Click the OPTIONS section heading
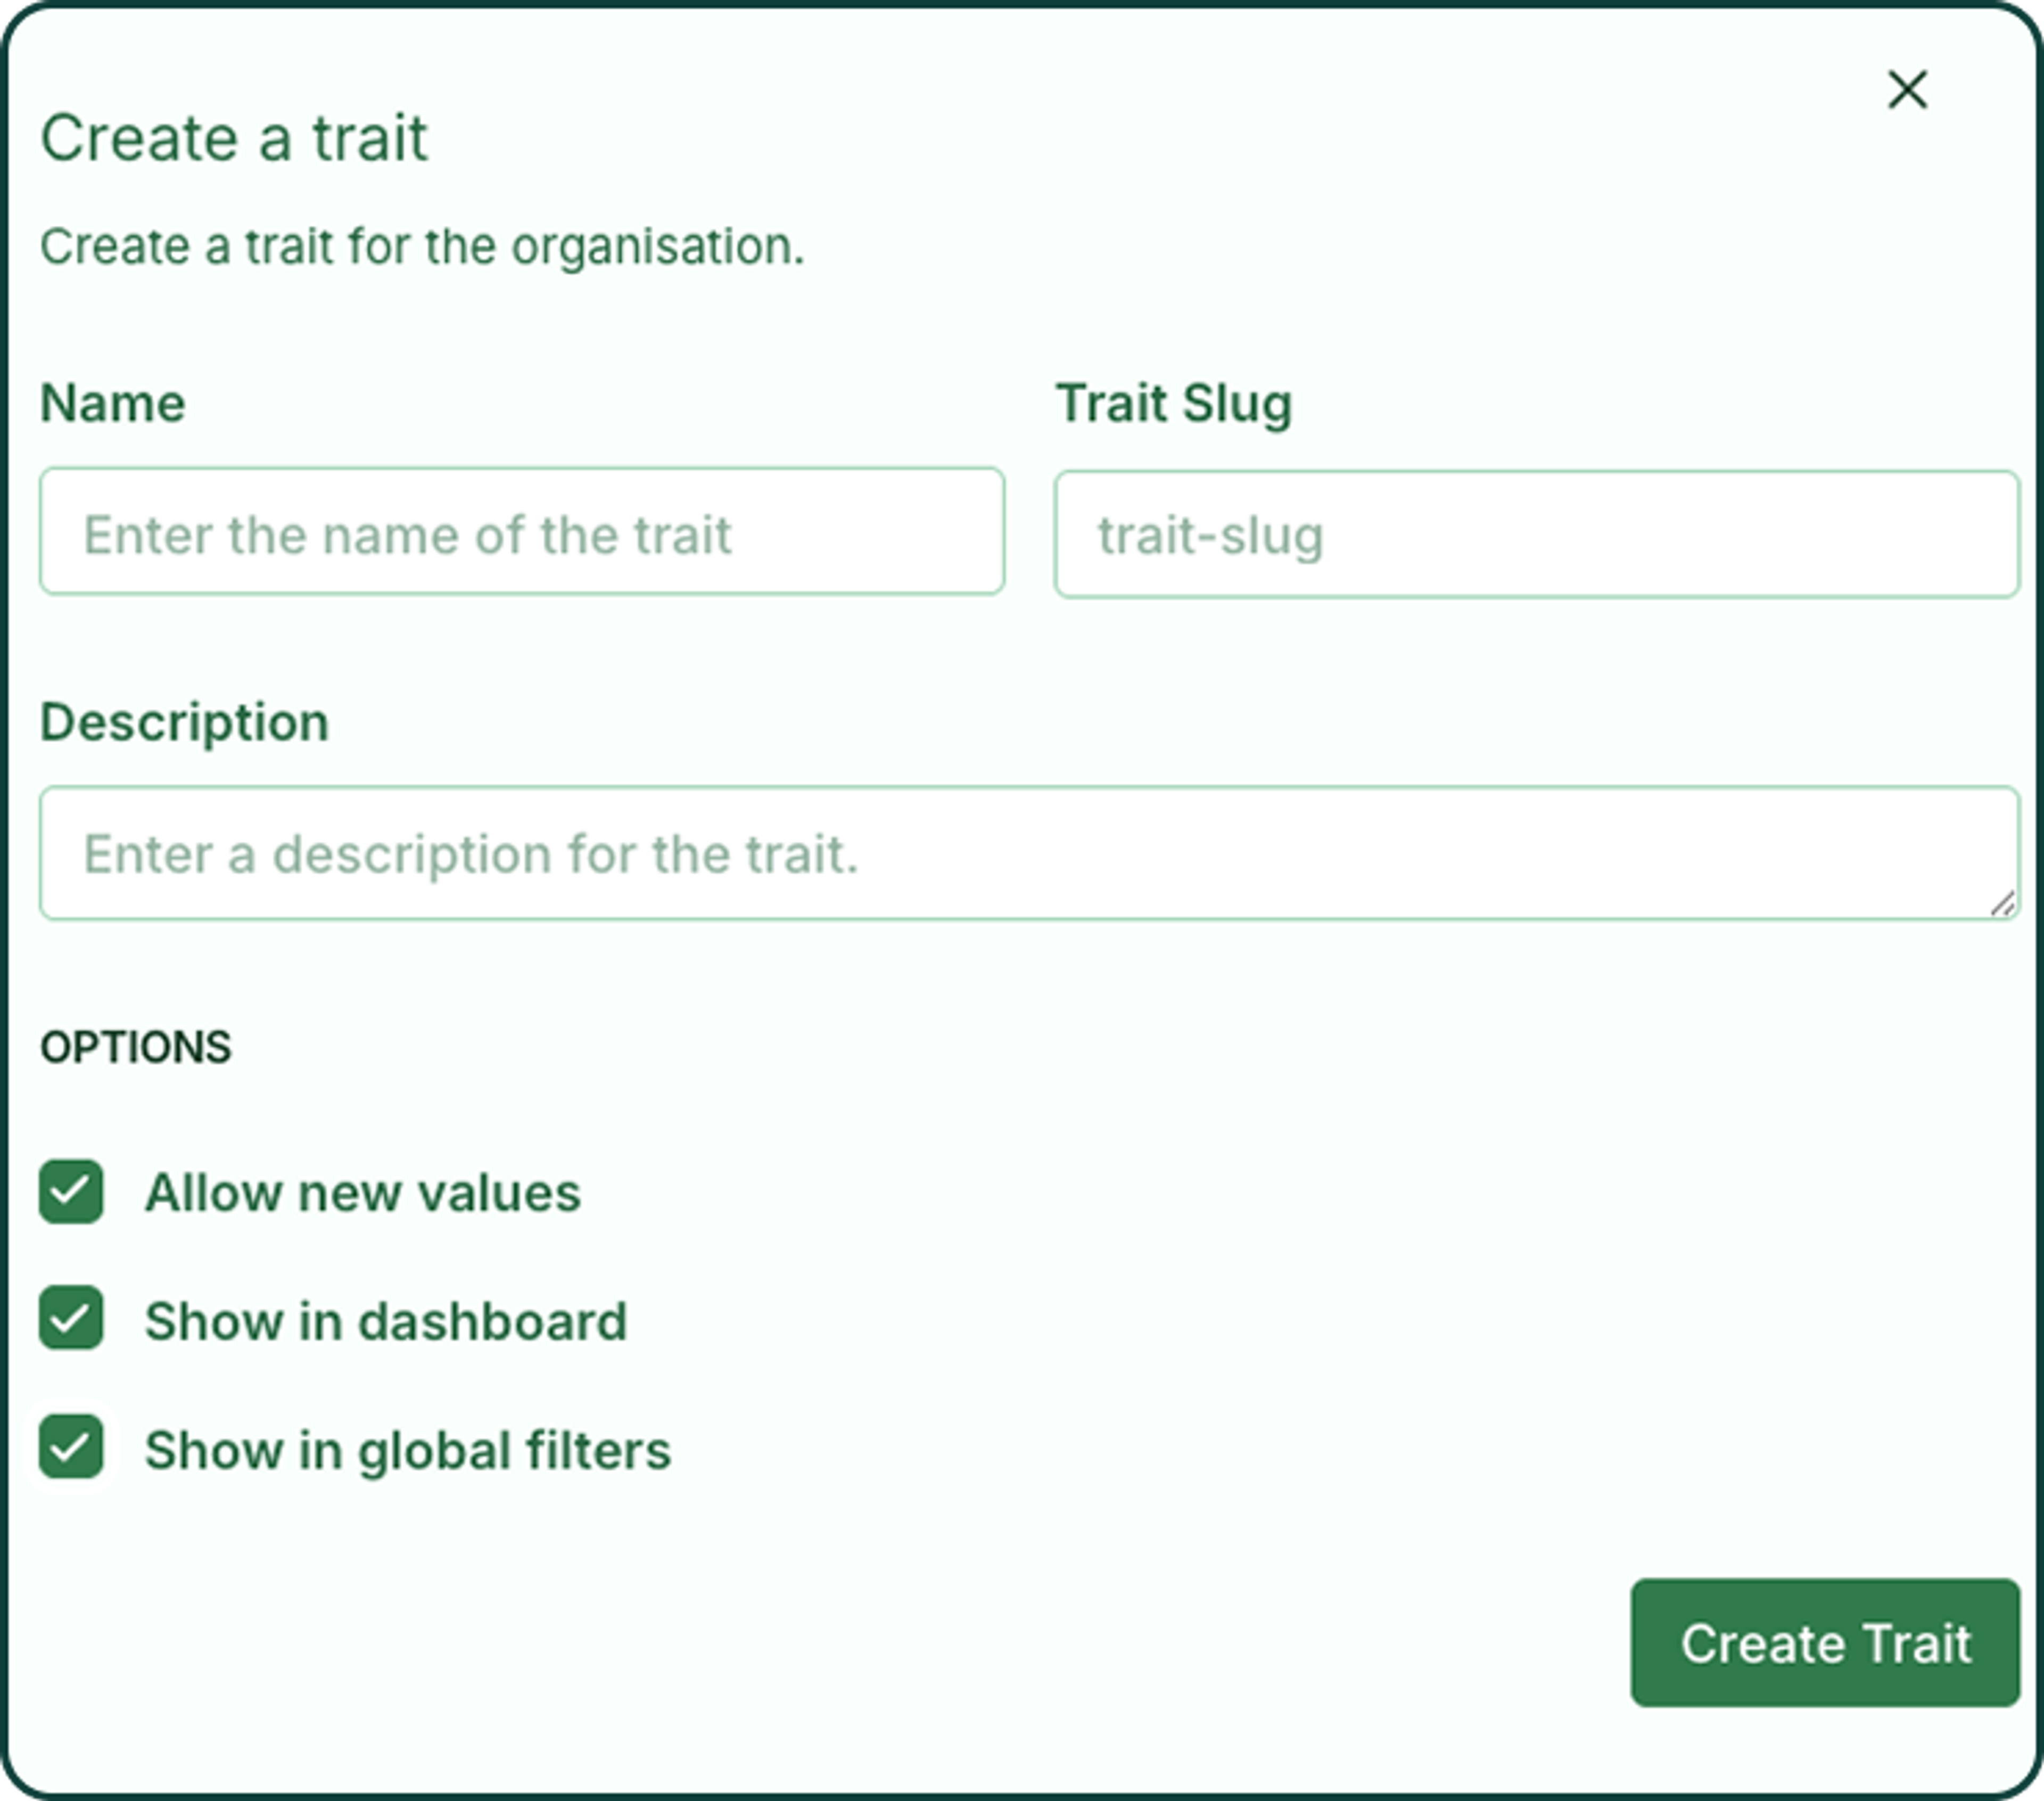This screenshot has width=2044, height=1801. 136,1048
